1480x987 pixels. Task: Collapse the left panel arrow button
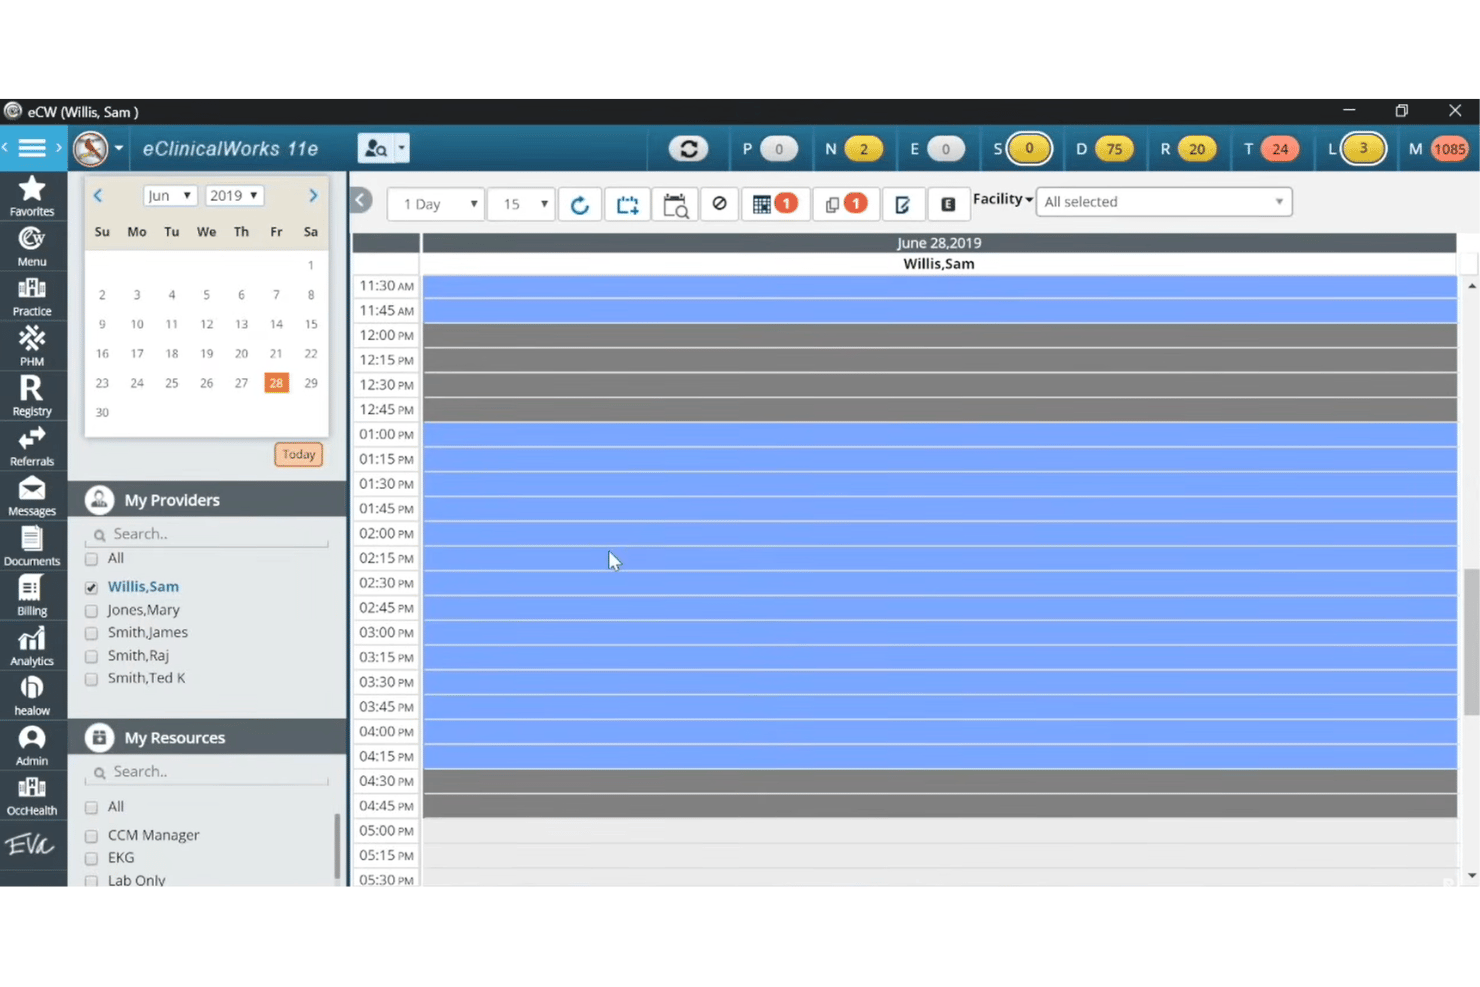(361, 201)
